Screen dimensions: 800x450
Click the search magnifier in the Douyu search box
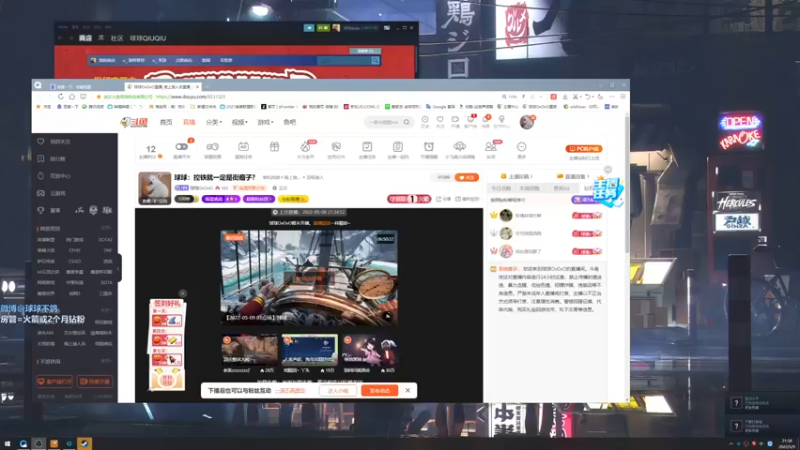407,122
